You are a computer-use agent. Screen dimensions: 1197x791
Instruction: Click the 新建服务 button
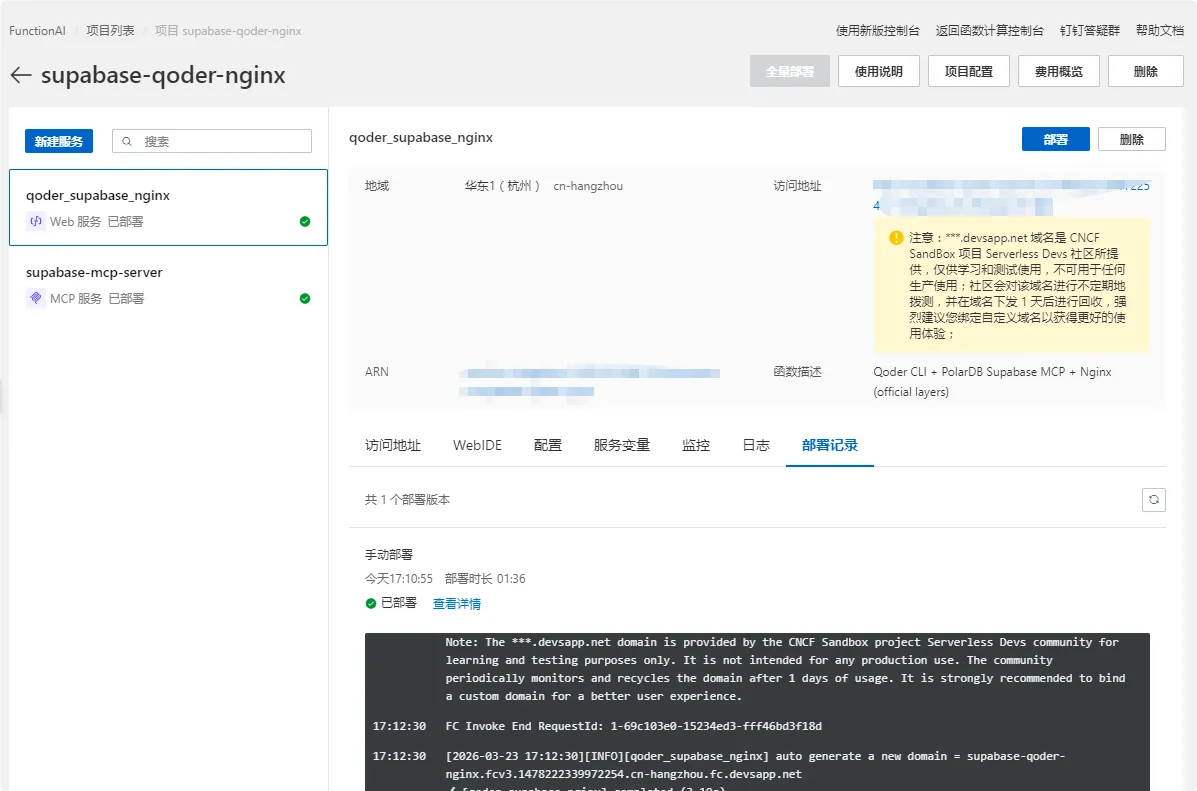(x=58, y=140)
